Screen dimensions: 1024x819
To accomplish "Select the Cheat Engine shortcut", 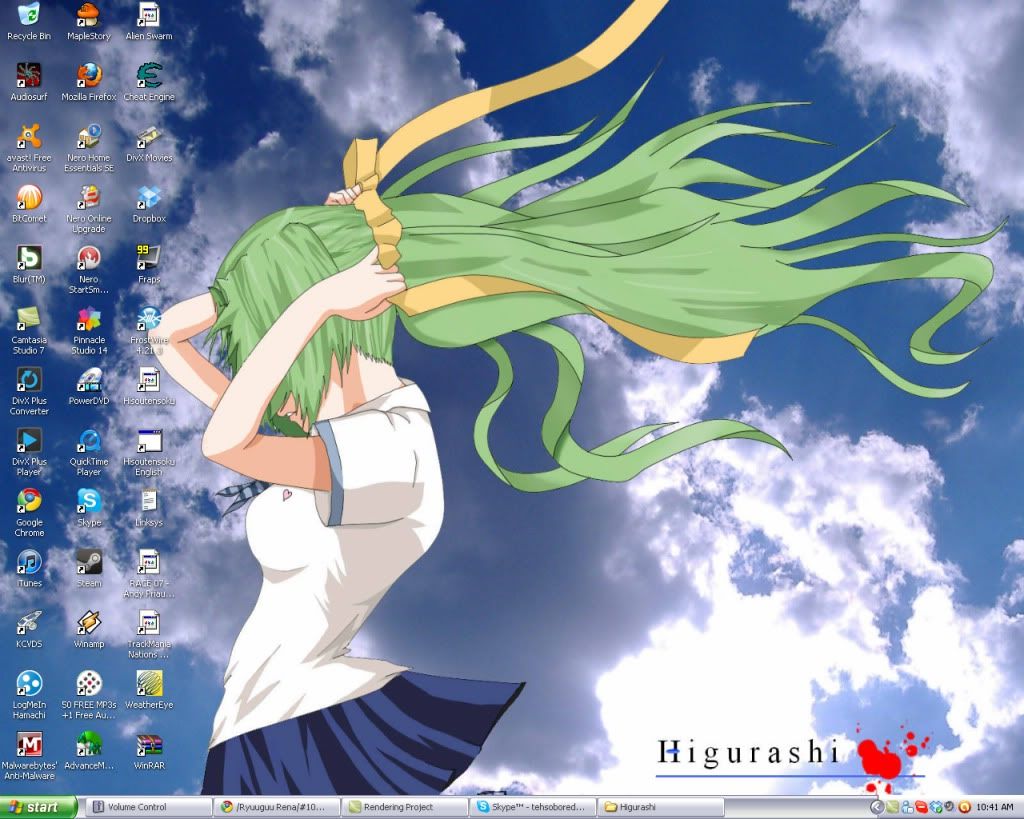I will [x=149, y=76].
